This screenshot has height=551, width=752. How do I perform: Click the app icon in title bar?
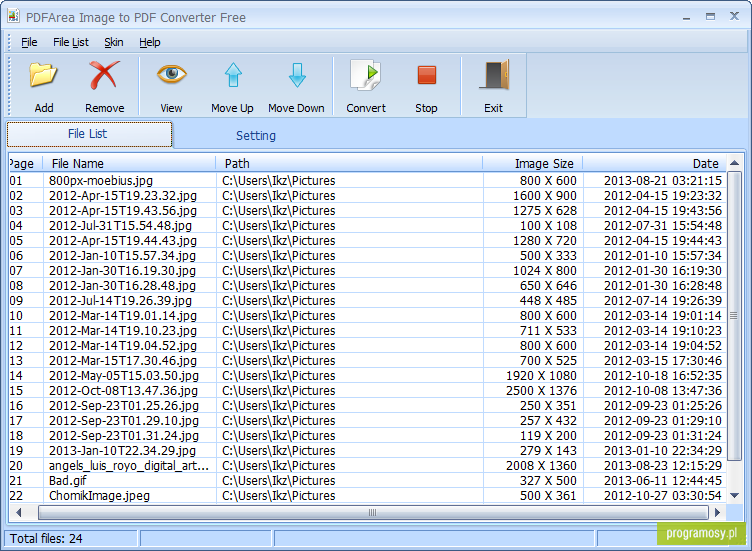(x=13, y=16)
